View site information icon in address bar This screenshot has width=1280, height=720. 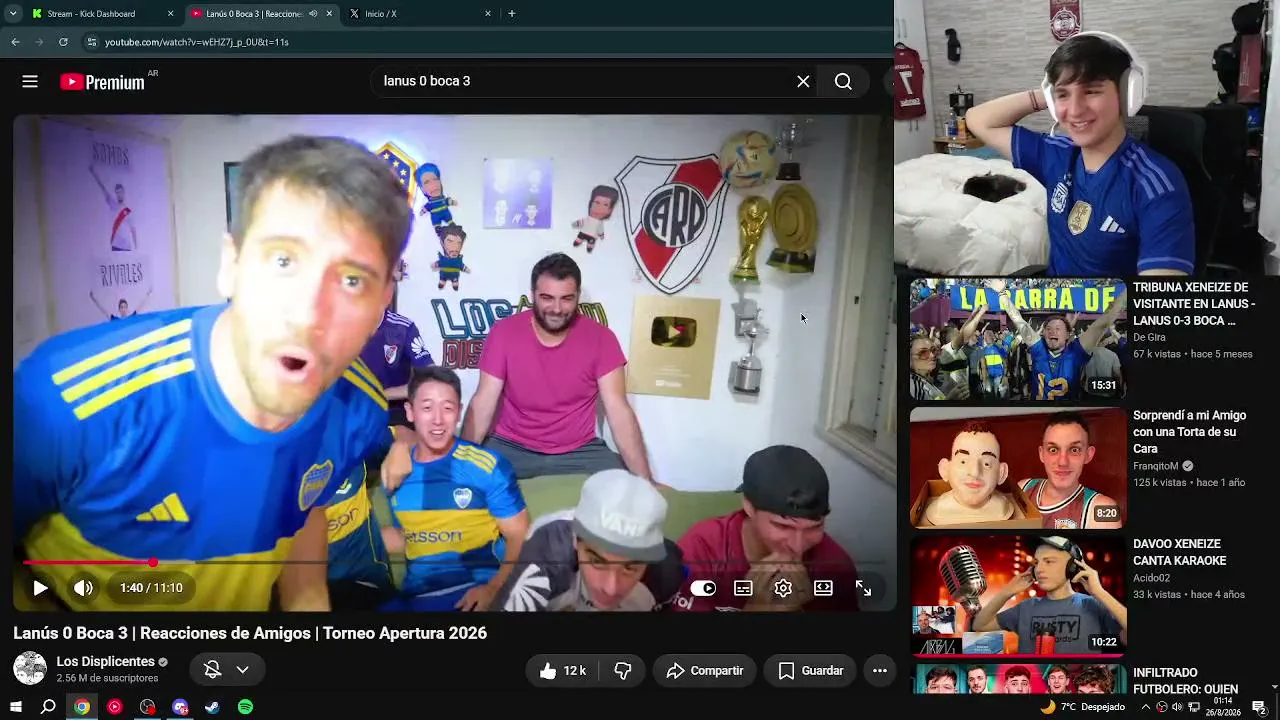92,42
